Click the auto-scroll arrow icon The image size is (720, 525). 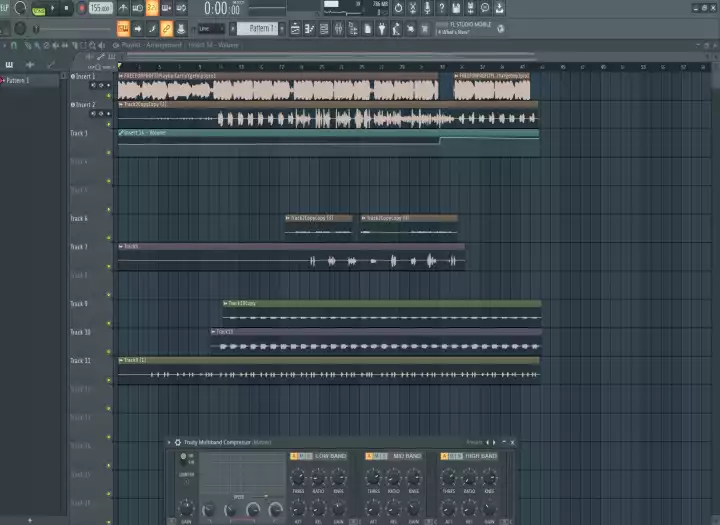tap(137, 28)
